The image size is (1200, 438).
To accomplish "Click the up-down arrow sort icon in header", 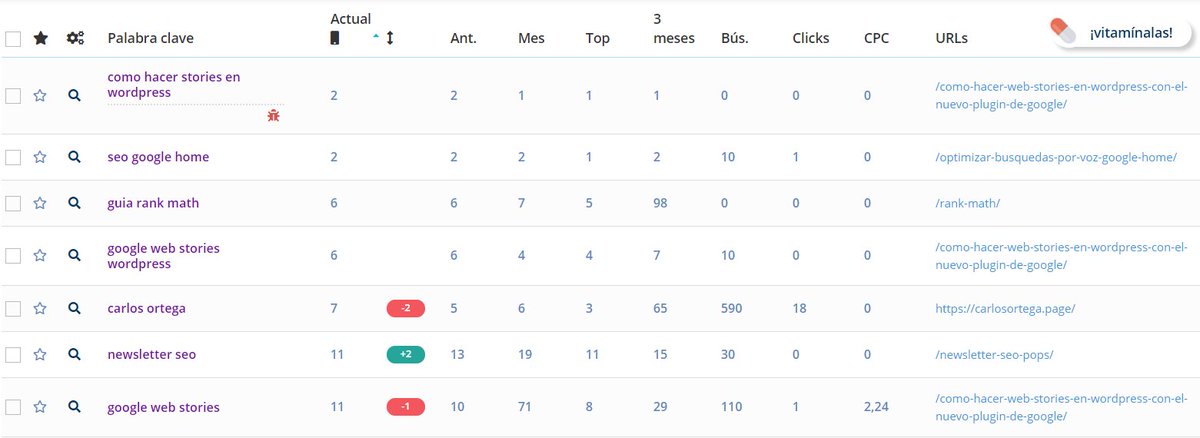I will (x=390, y=38).
